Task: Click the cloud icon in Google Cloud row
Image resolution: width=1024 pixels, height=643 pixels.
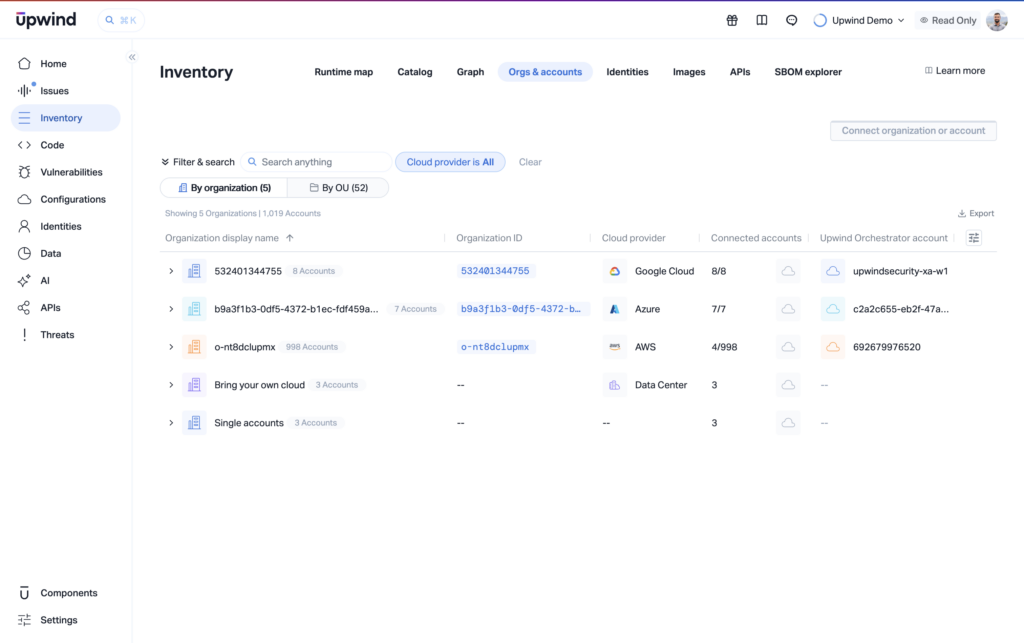Action: pos(788,271)
